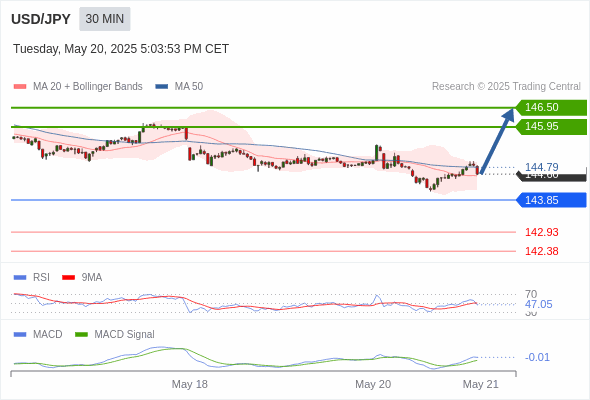This screenshot has width=590, height=400.
Task: Toggle the MA 50 legend entry
Action: pos(179,87)
